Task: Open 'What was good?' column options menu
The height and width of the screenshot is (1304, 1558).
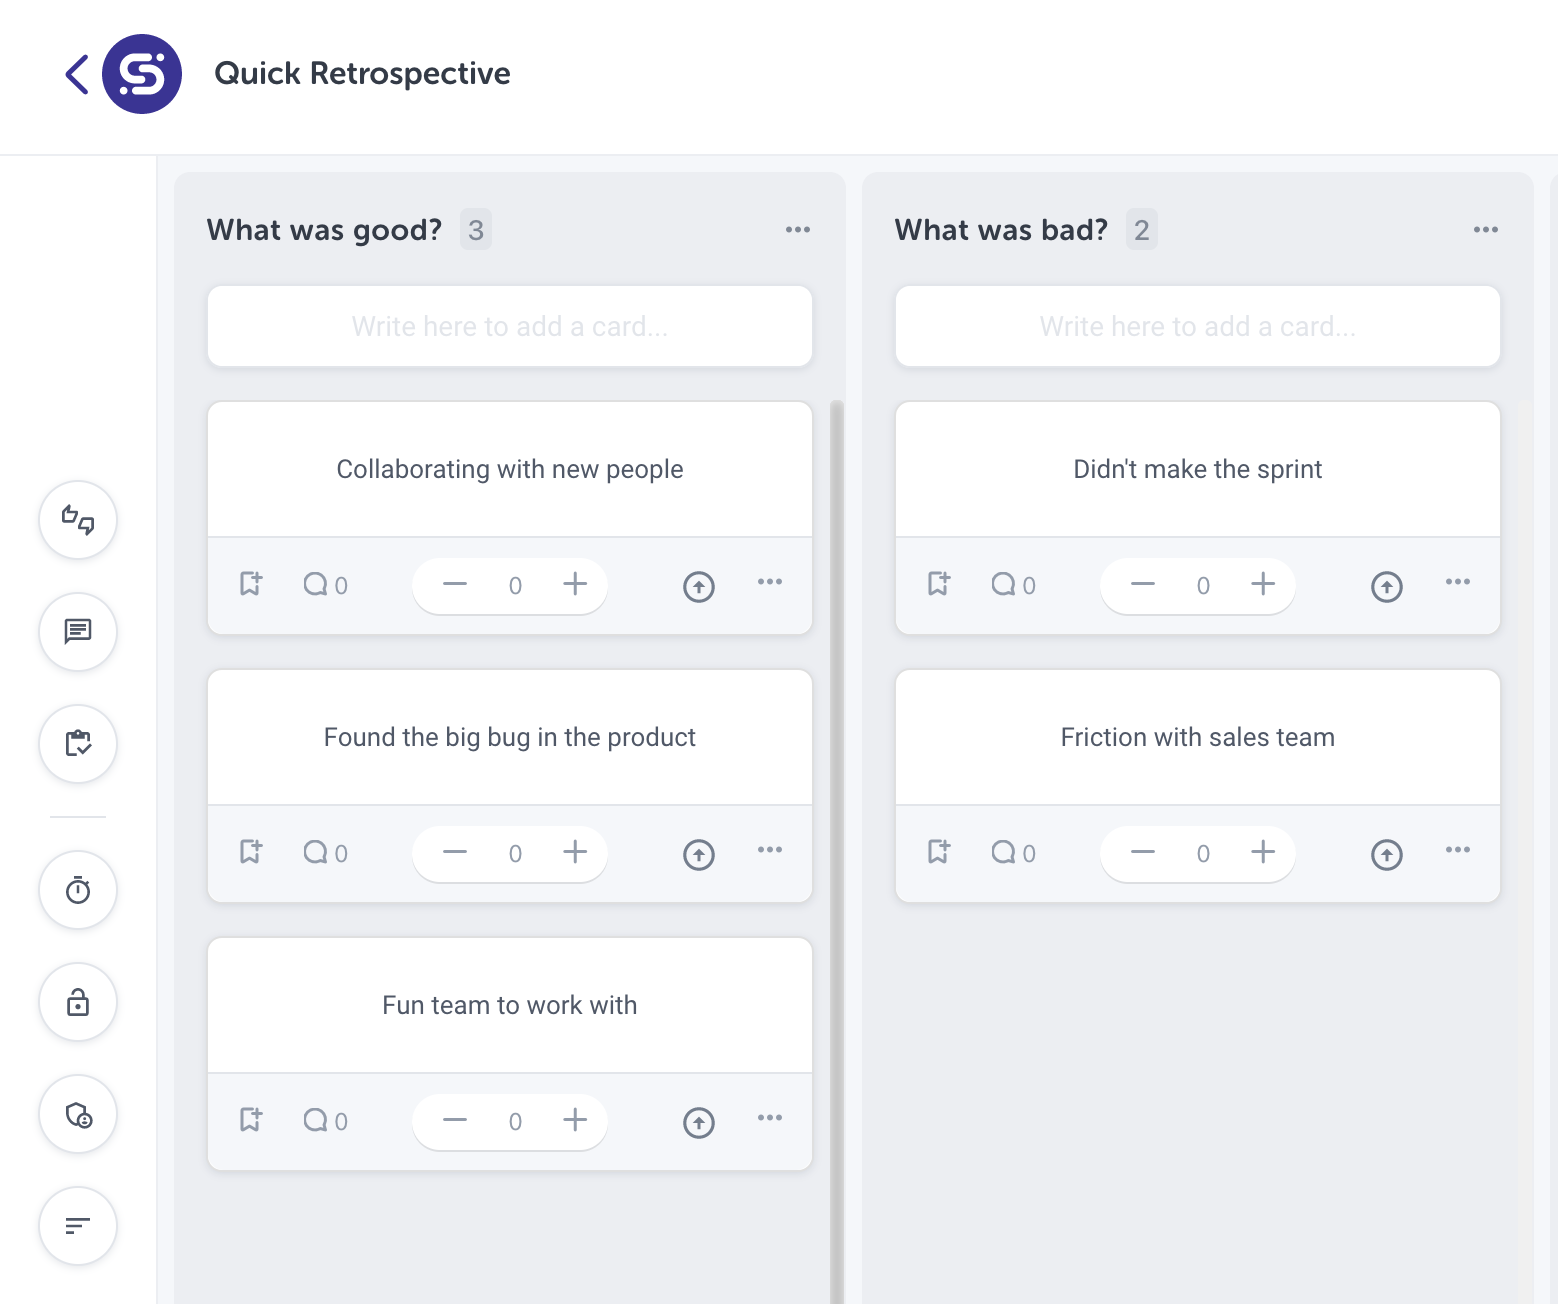Action: [798, 230]
